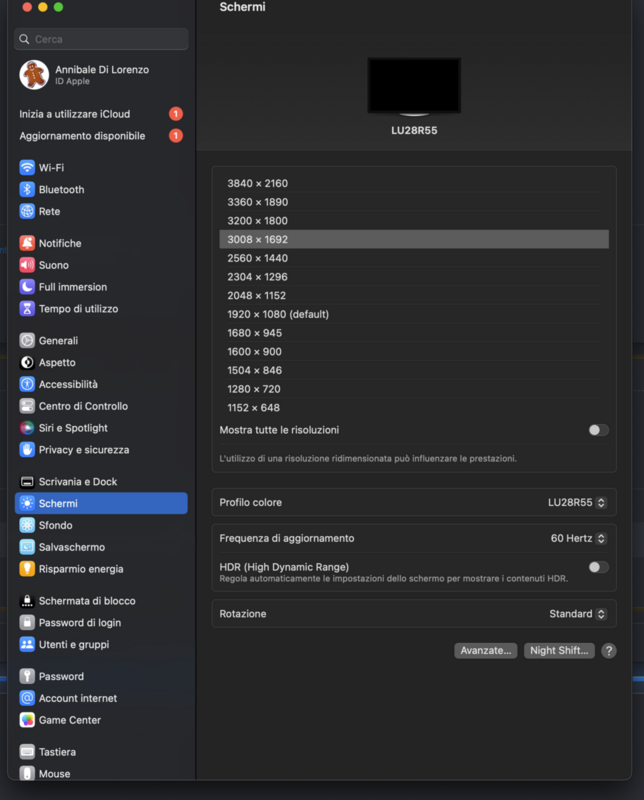The height and width of the screenshot is (800, 644).
Task: Open the Profilo colore LU28R55 dropdown
Action: (577, 502)
